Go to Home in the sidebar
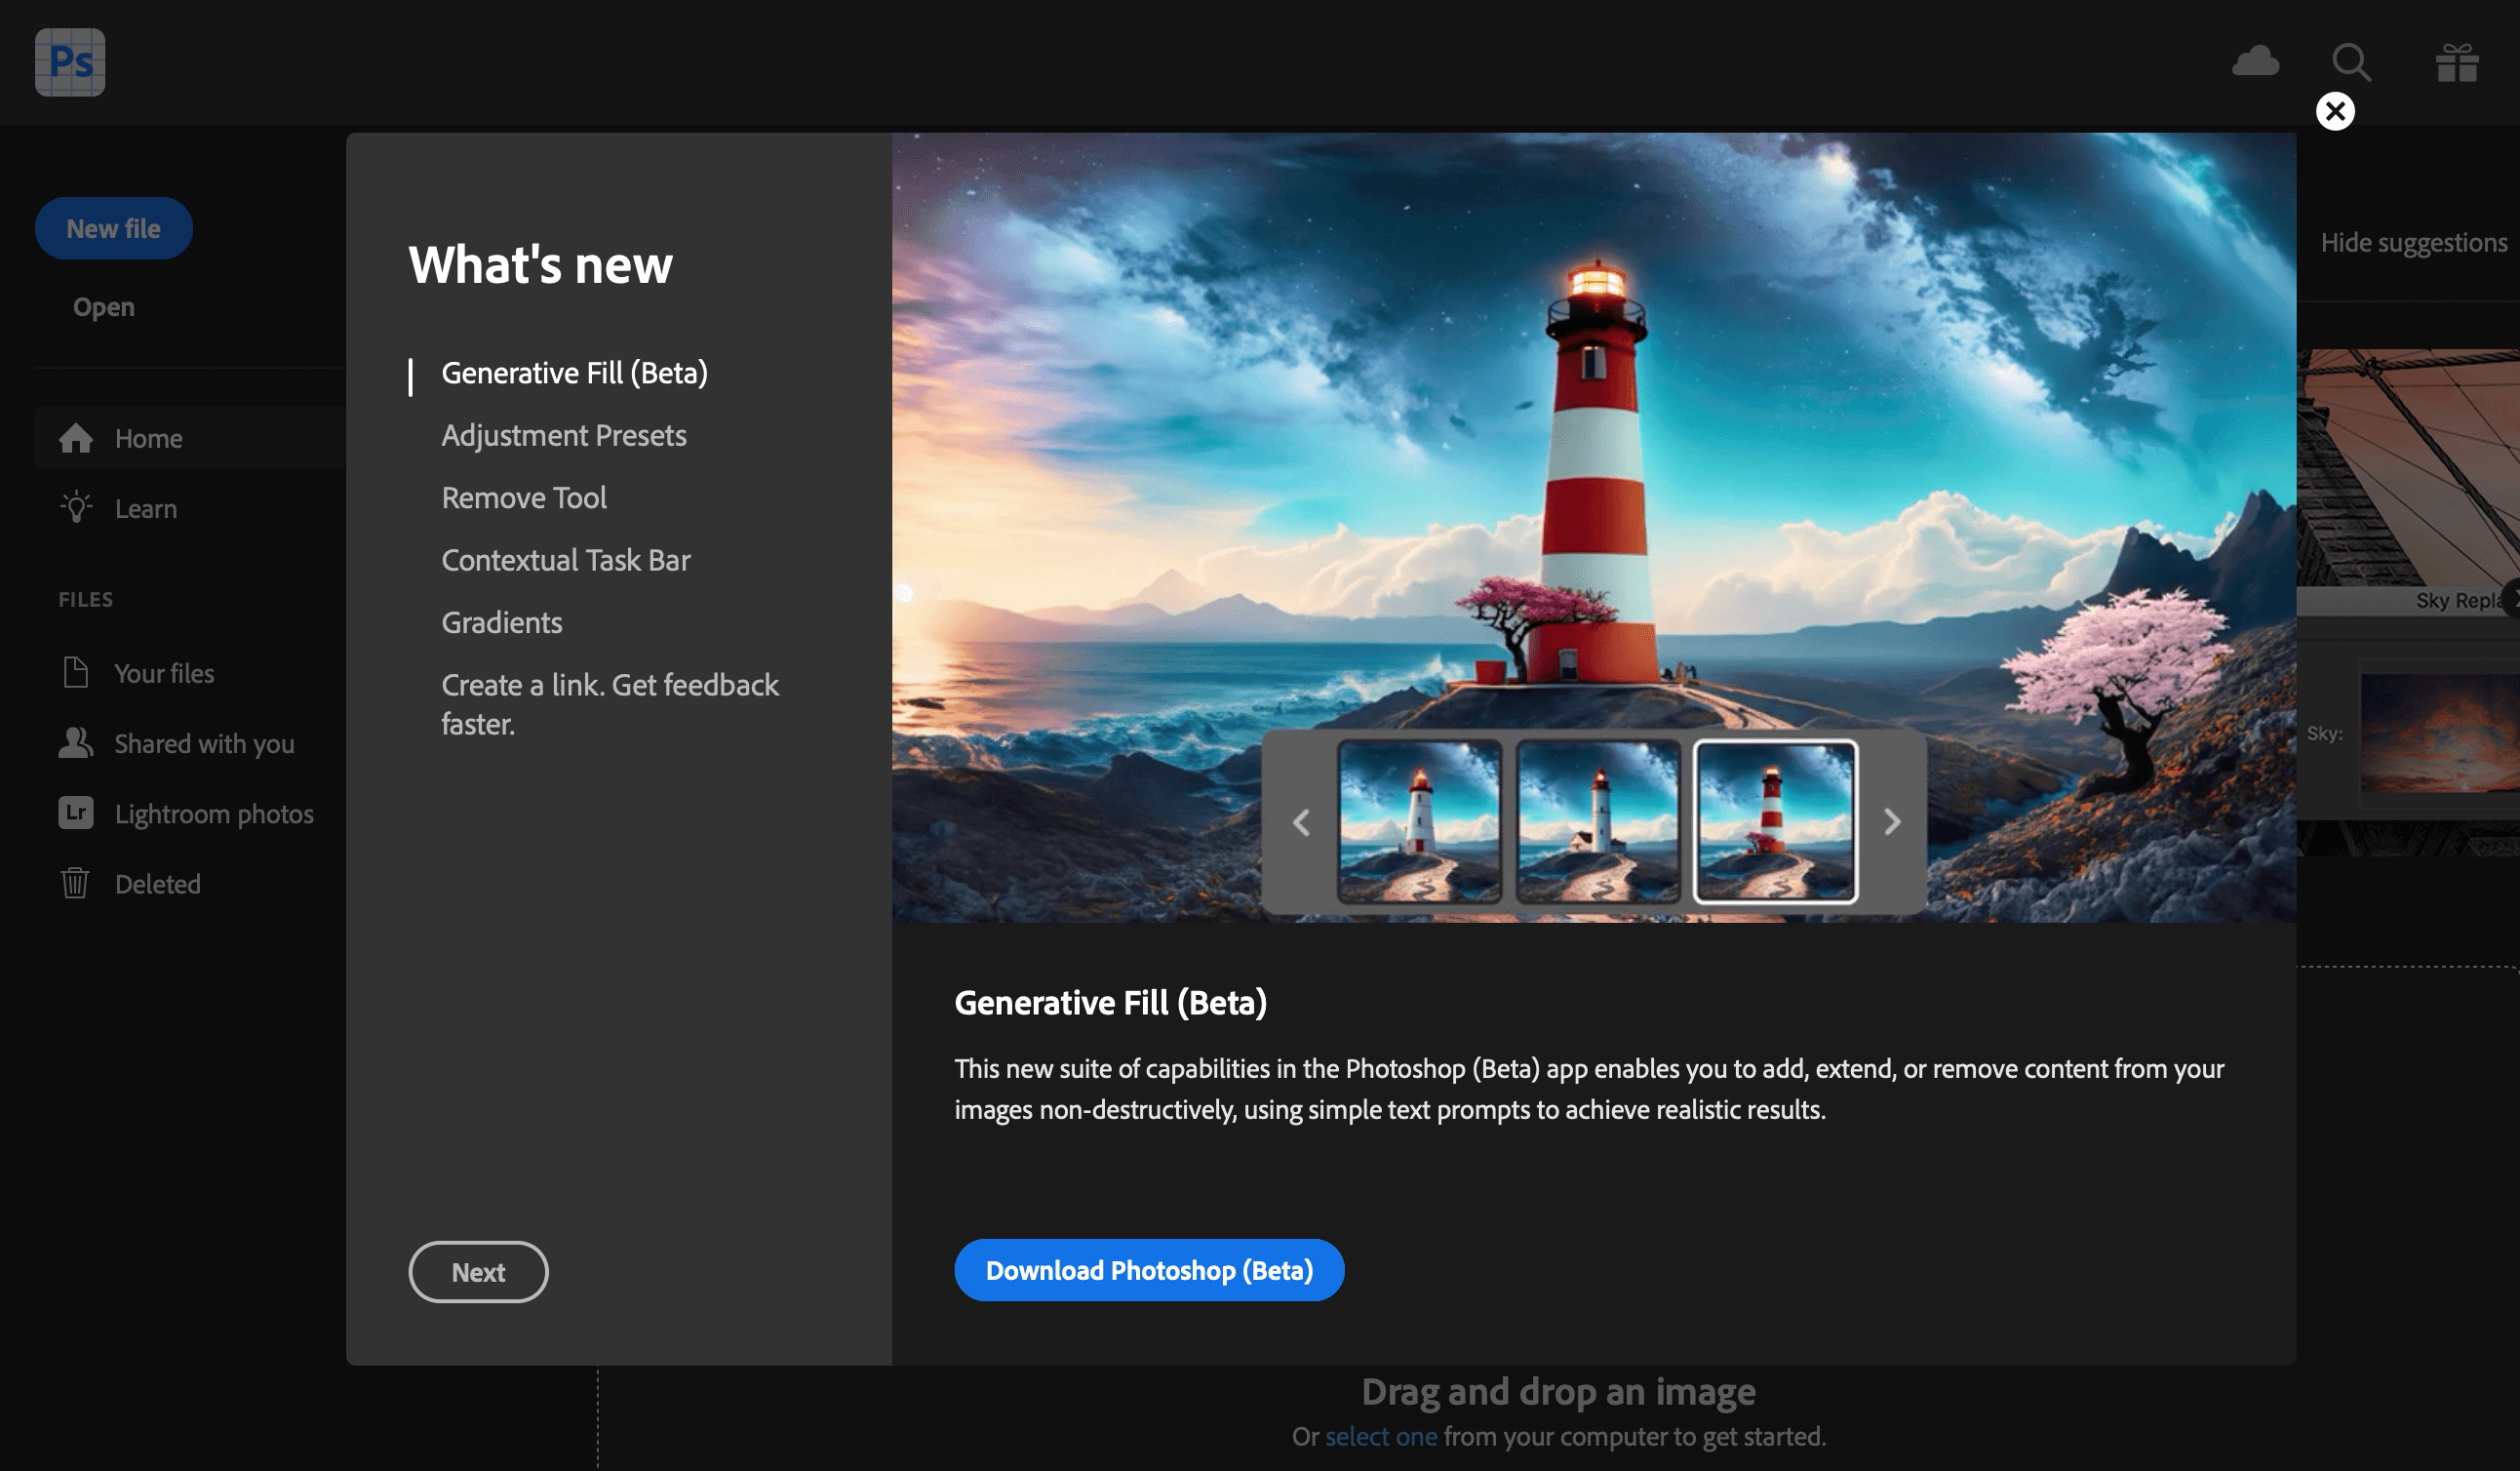The height and width of the screenshot is (1471, 2520). pyautogui.click(x=191, y=438)
